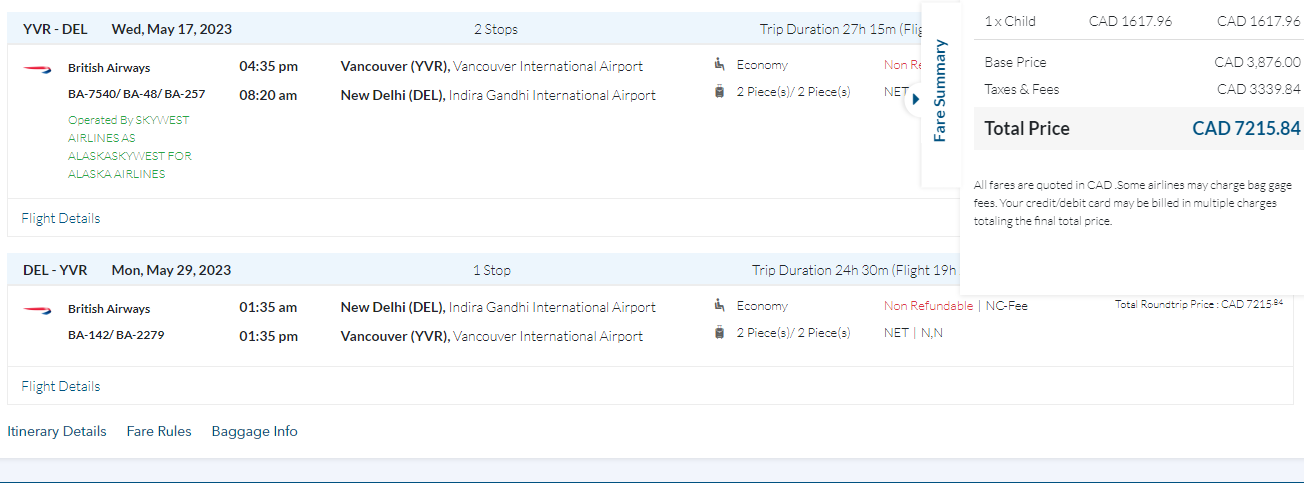Expand Flight Details for YVR - DEL flight
1304x483 pixels.
click(x=61, y=218)
